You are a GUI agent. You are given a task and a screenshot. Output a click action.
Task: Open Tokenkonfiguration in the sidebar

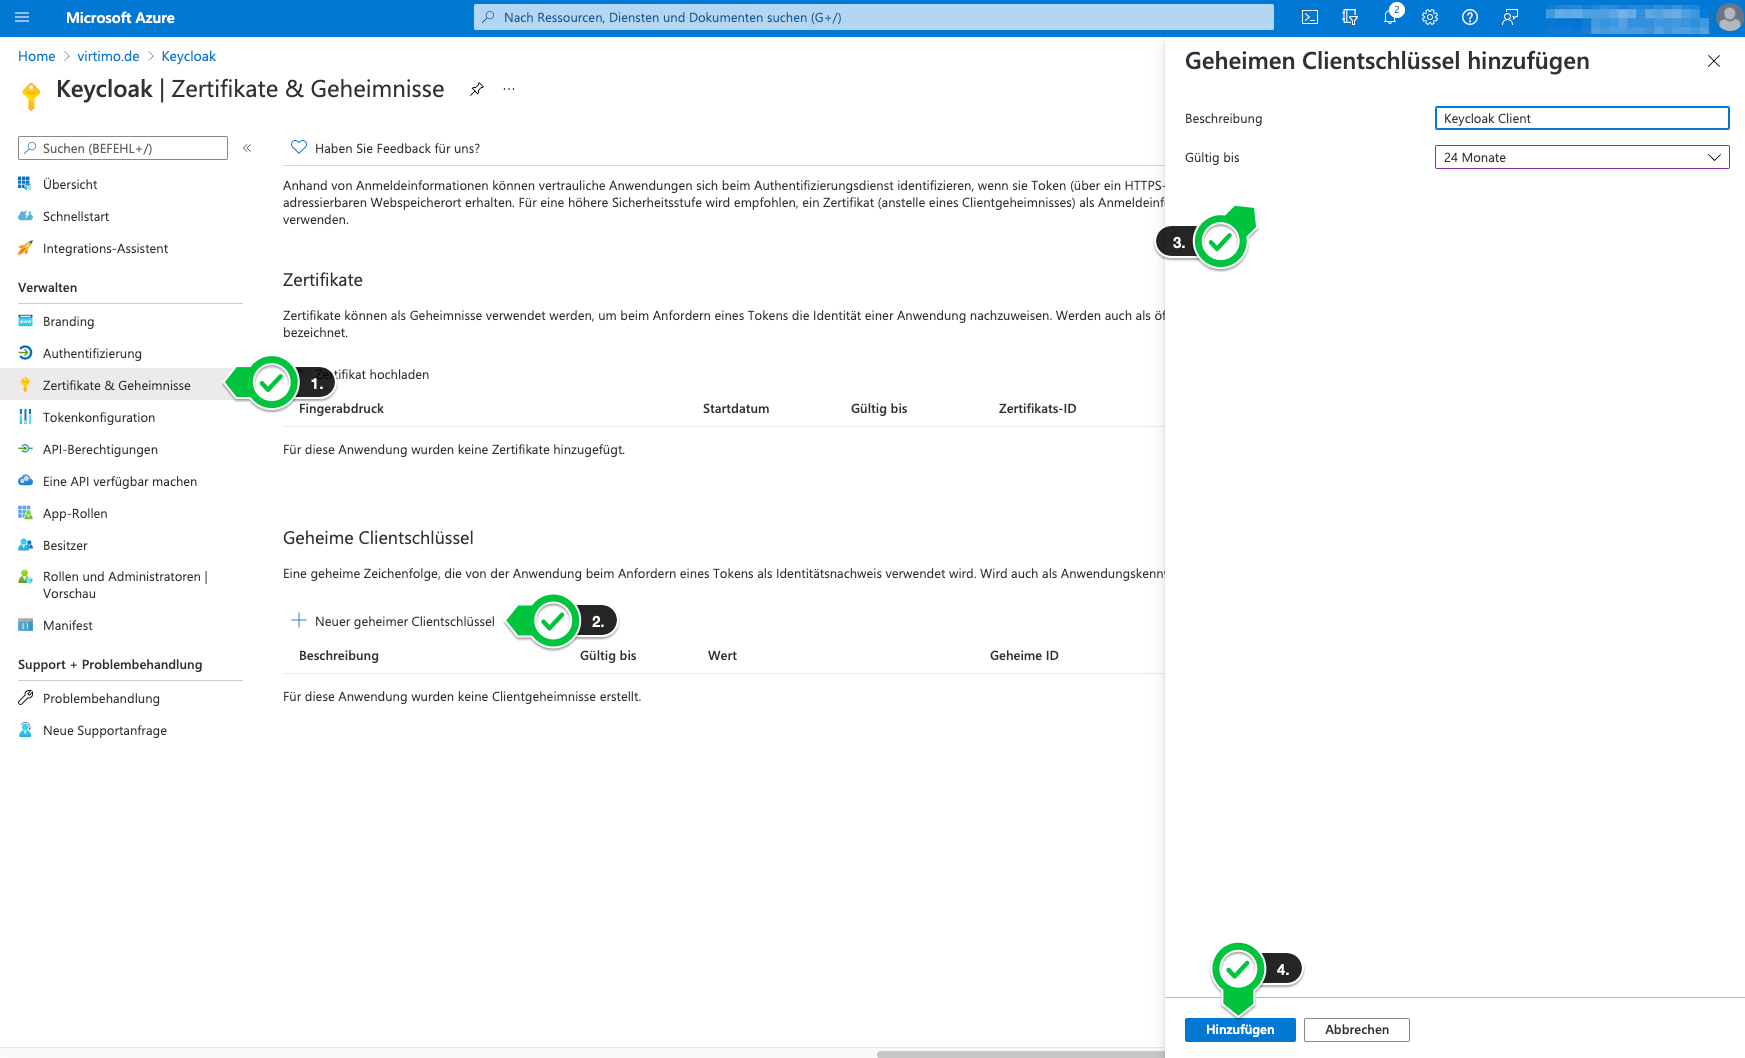tap(99, 417)
